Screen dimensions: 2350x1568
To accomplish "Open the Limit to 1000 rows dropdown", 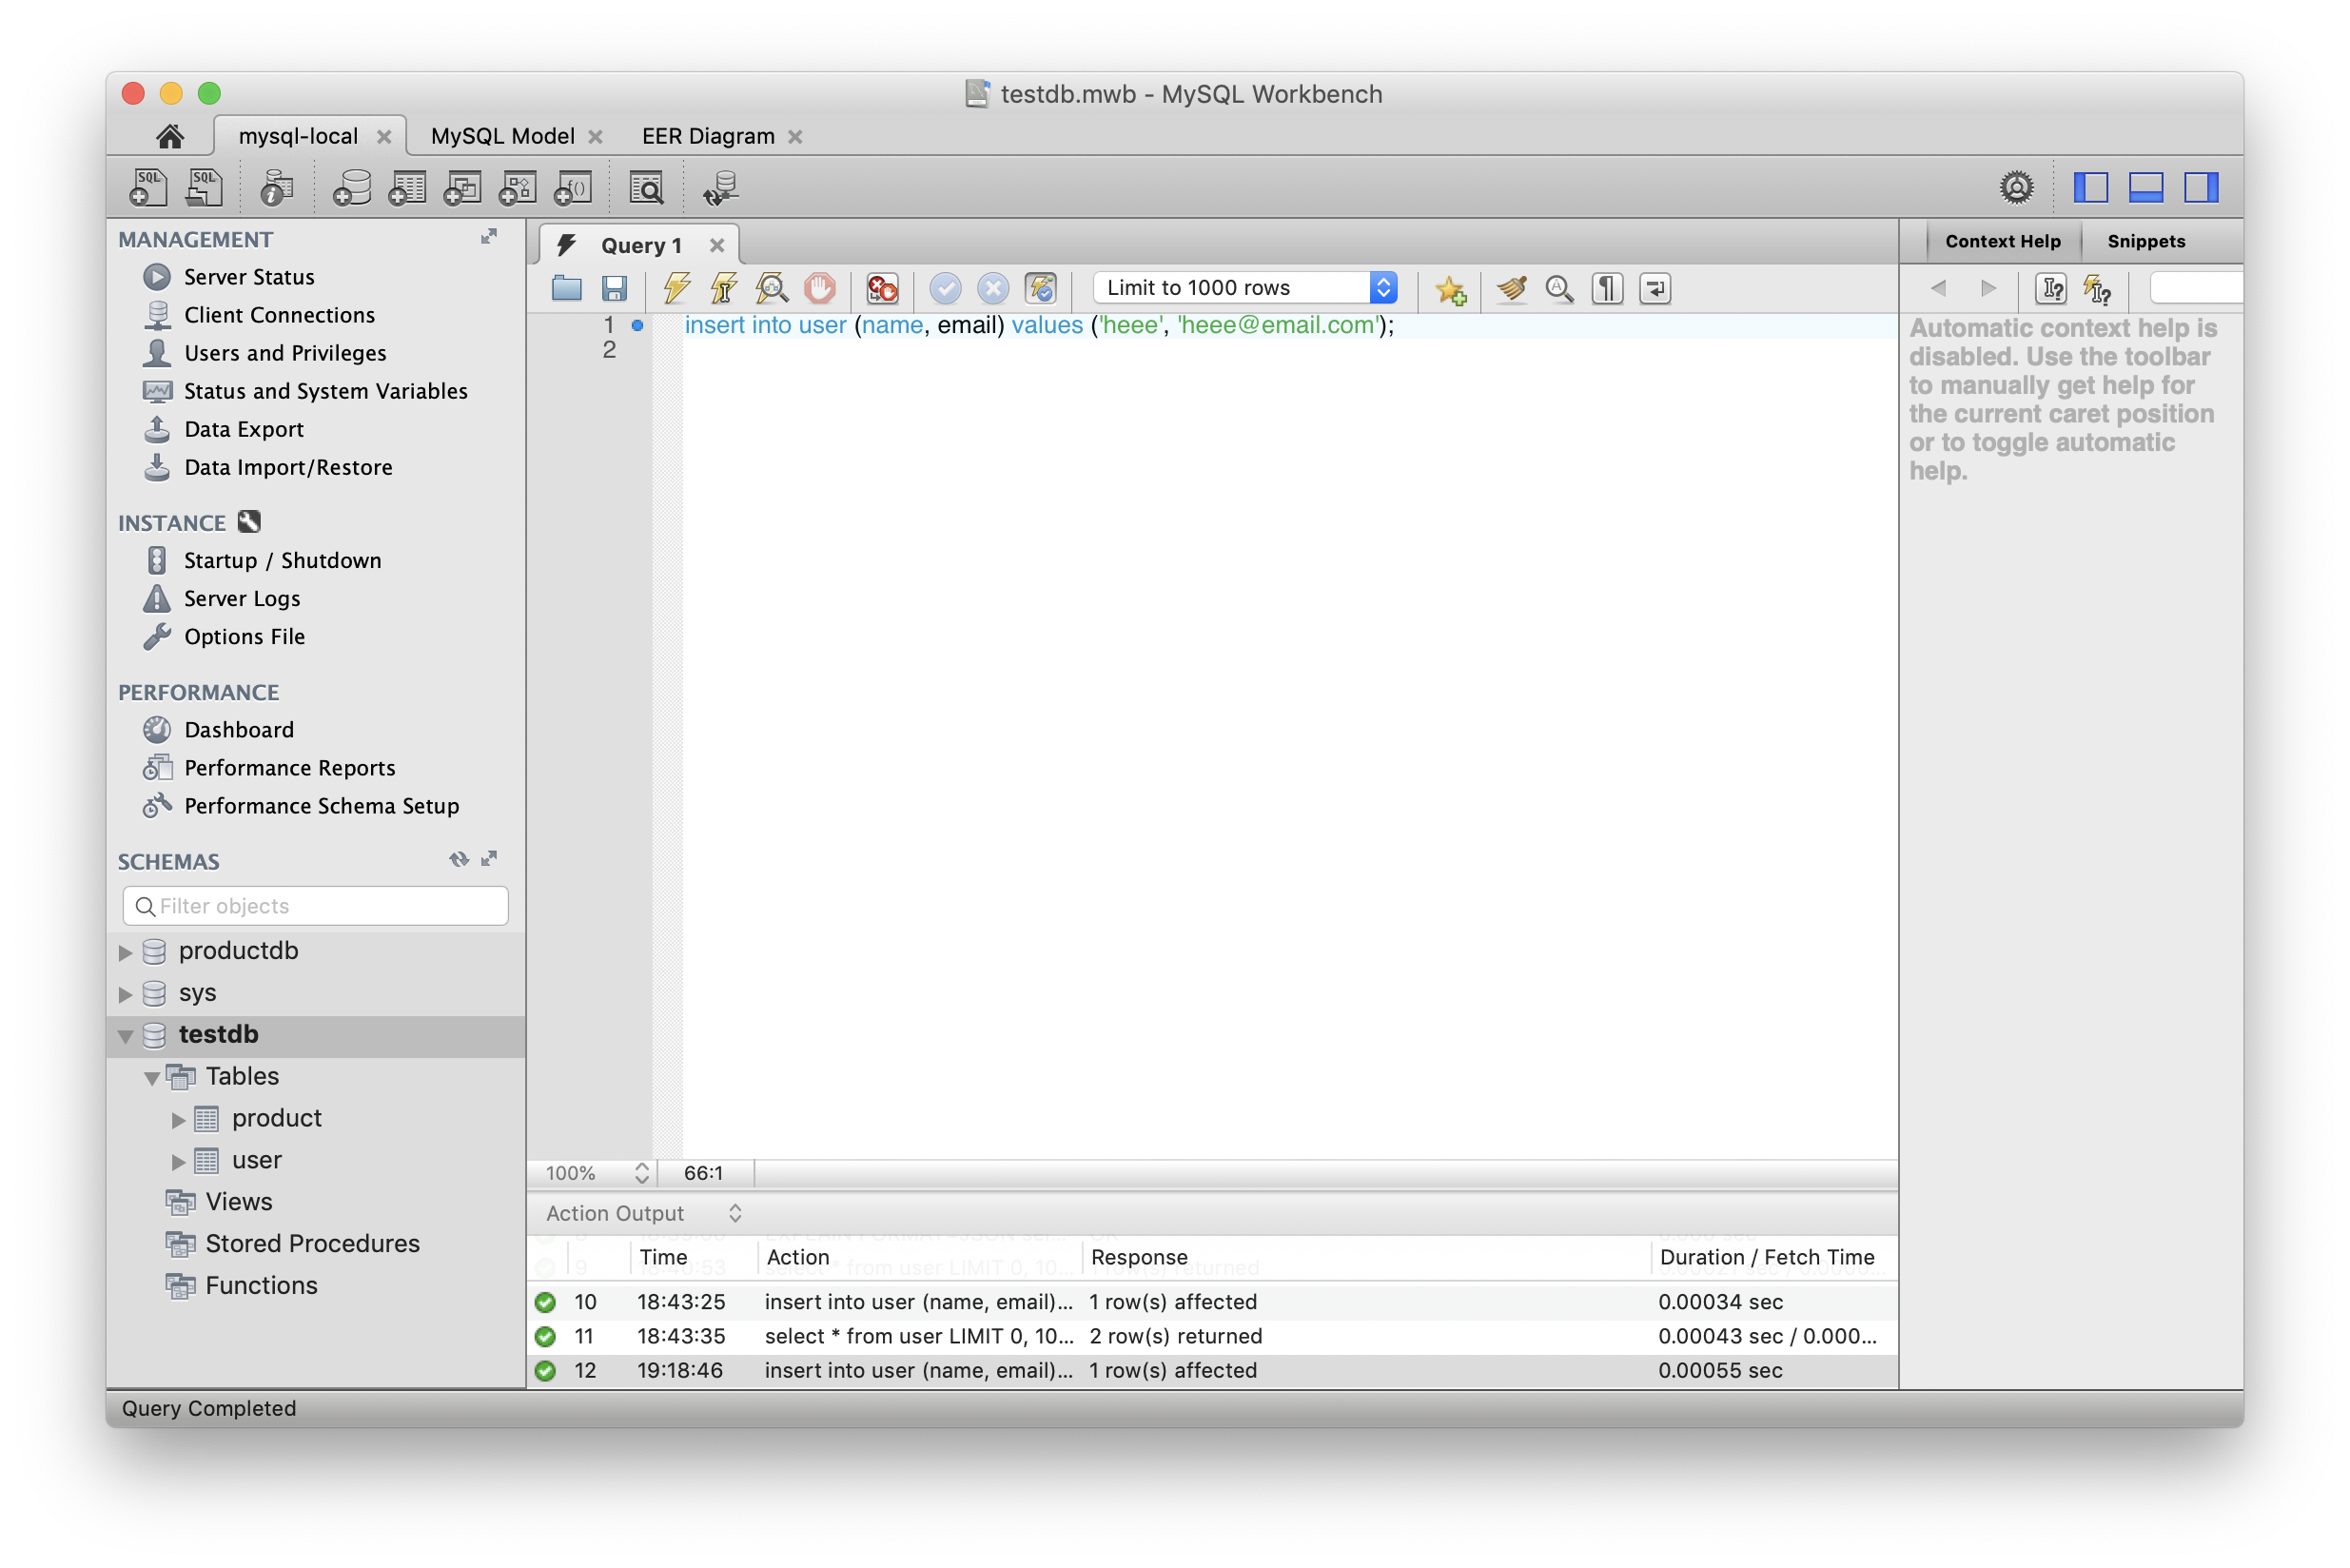I will click(1245, 288).
